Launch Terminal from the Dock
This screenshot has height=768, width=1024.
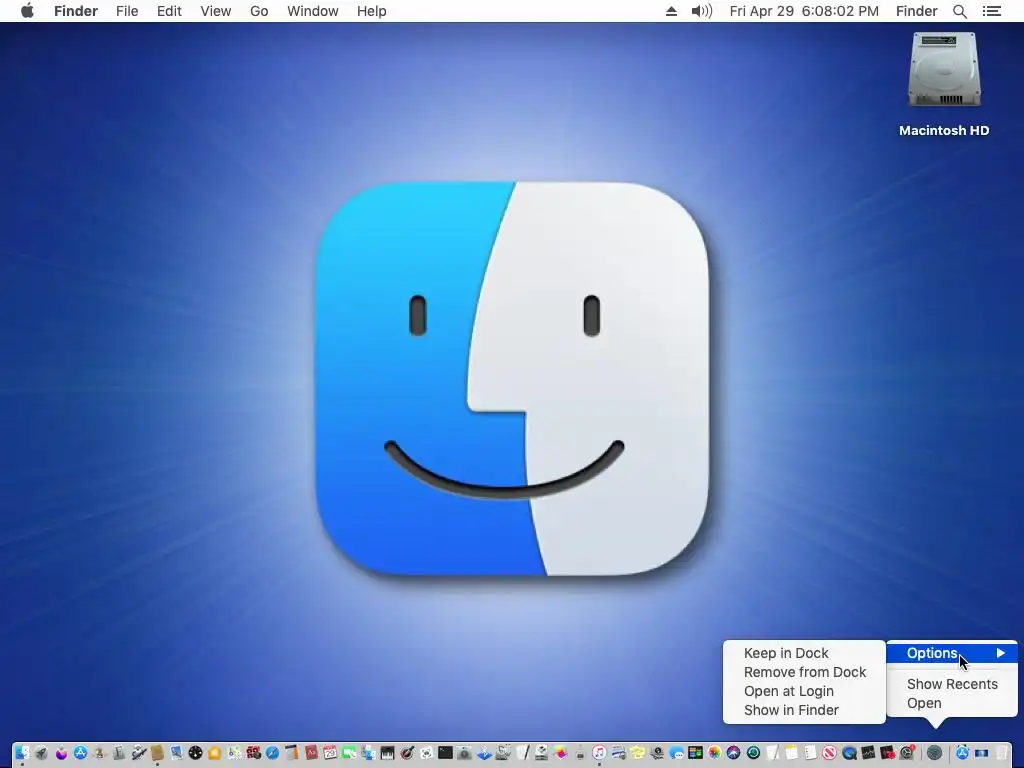click(445, 753)
